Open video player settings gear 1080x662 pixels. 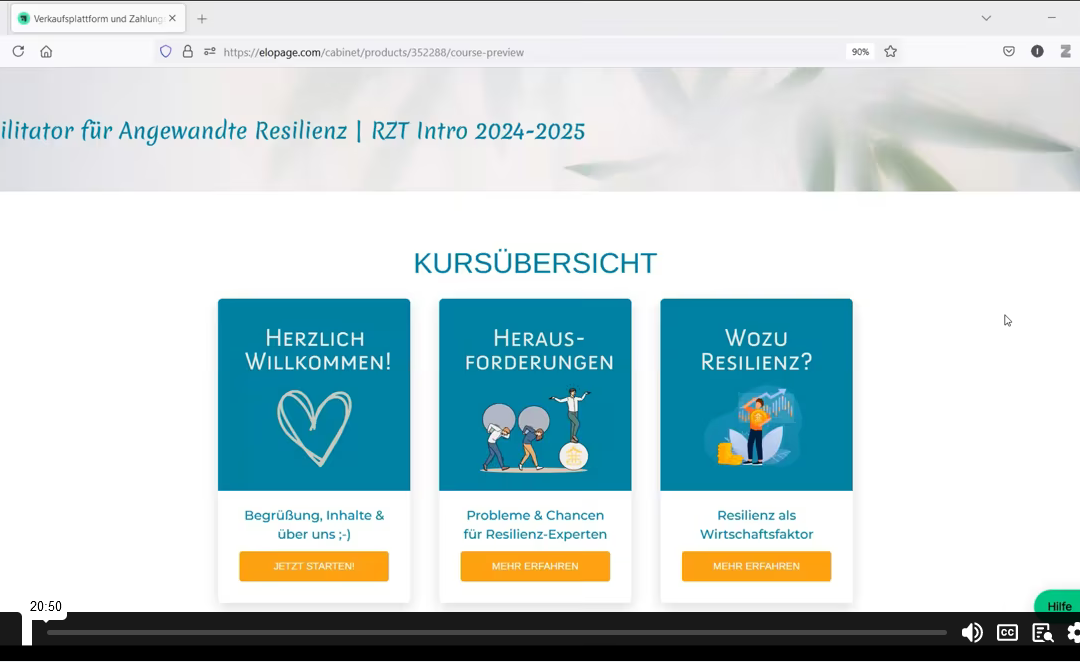click(x=1073, y=632)
